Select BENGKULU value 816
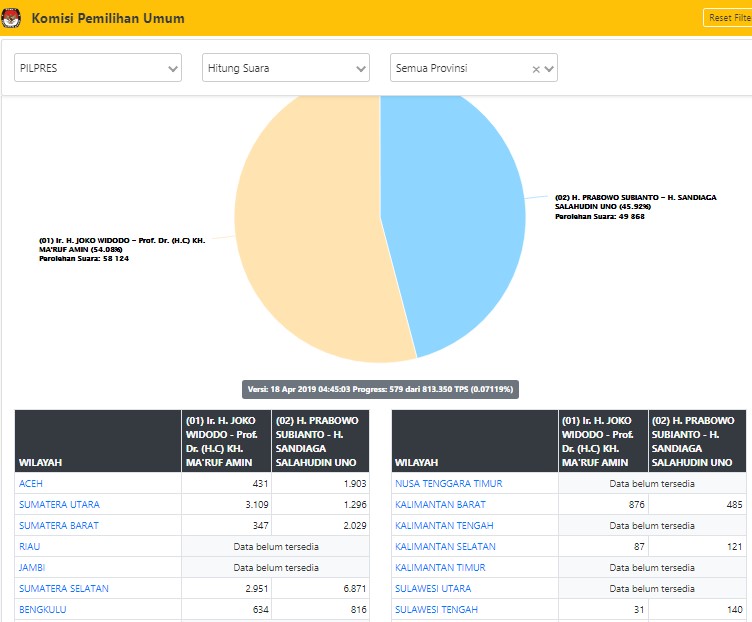 (x=359, y=610)
